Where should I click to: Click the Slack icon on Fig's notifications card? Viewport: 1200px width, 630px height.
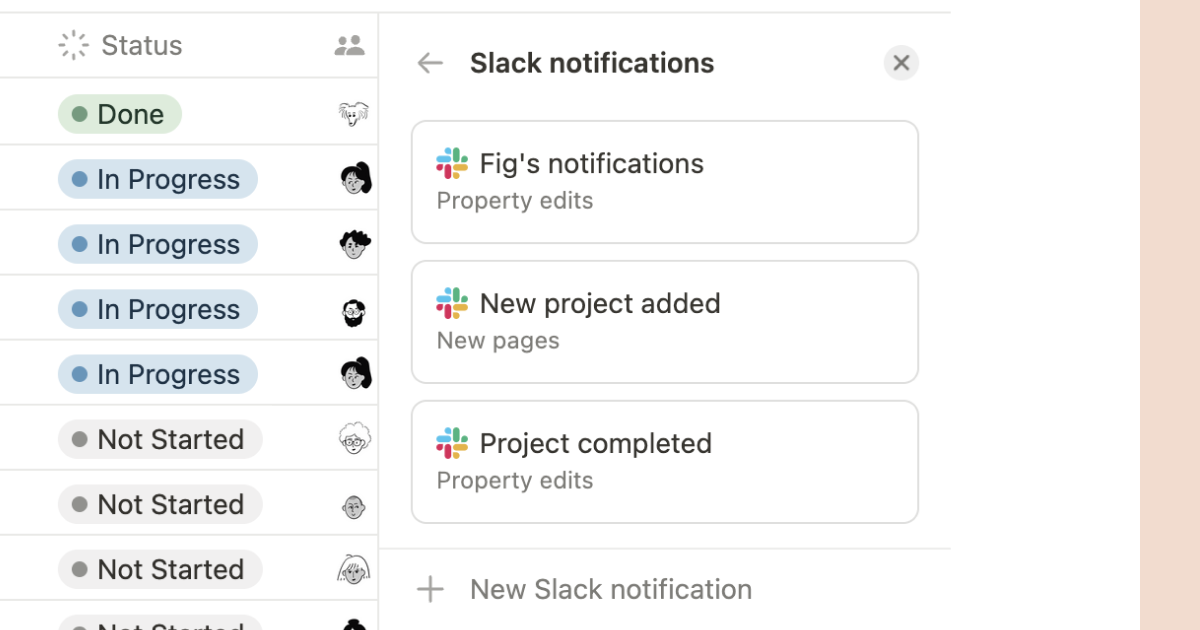451,163
